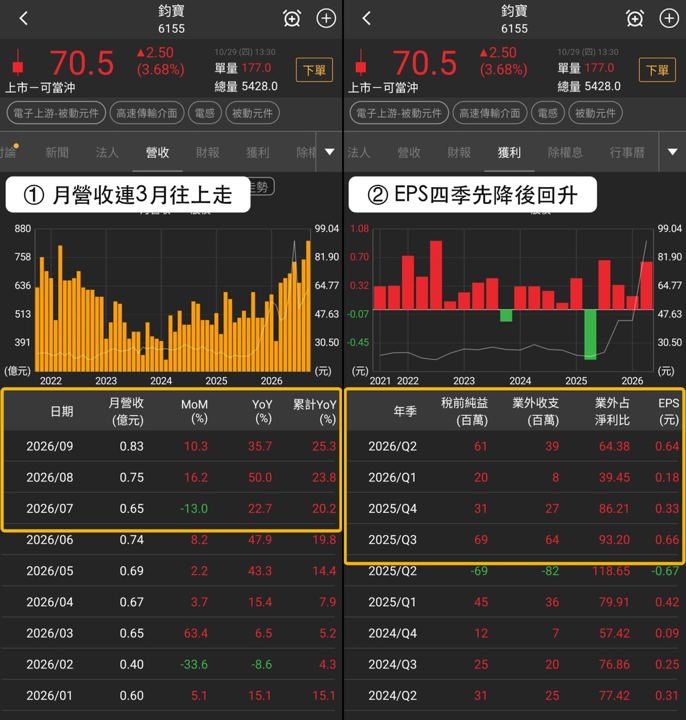Select the 2026/05 revenue row
The image size is (686, 720).
[171, 571]
